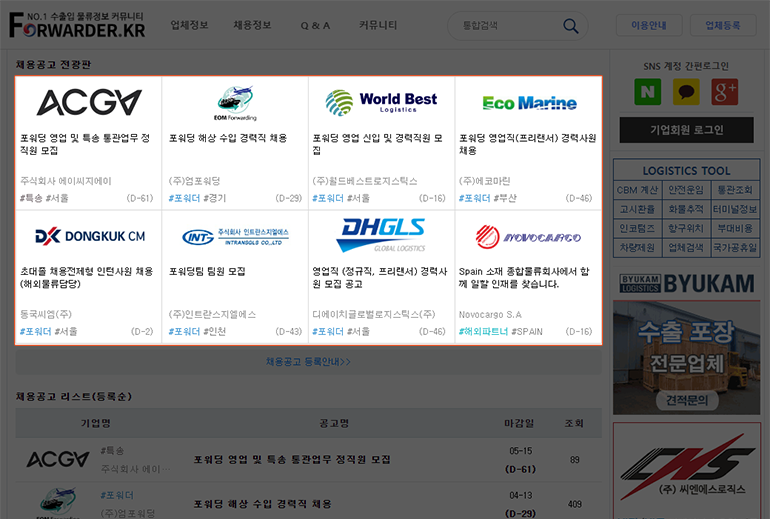Log in with the green Naver icon
The width and height of the screenshot is (770, 519).
coord(647,91)
